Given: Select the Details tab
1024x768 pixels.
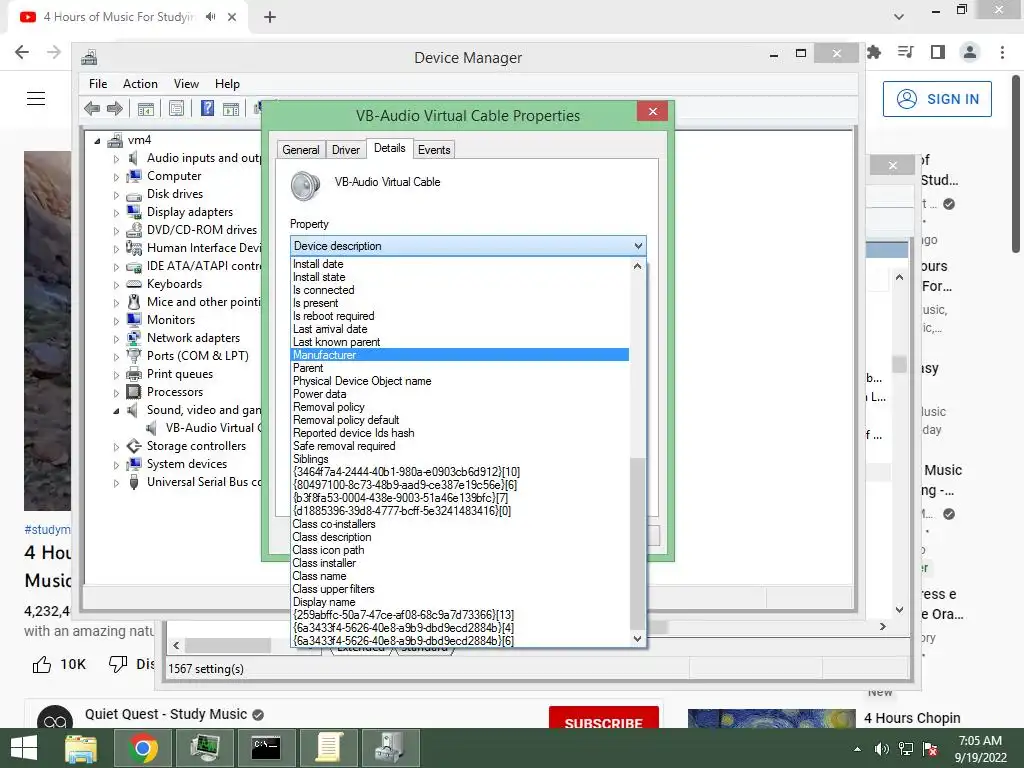Looking at the screenshot, I should pyautogui.click(x=389, y=148).
